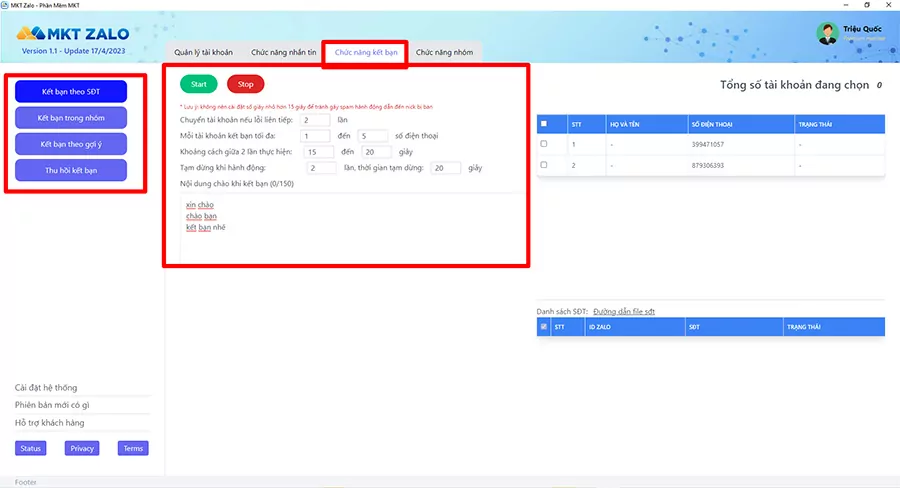Click HỌ VÀ TÊN column header

(x=646, y=124)
